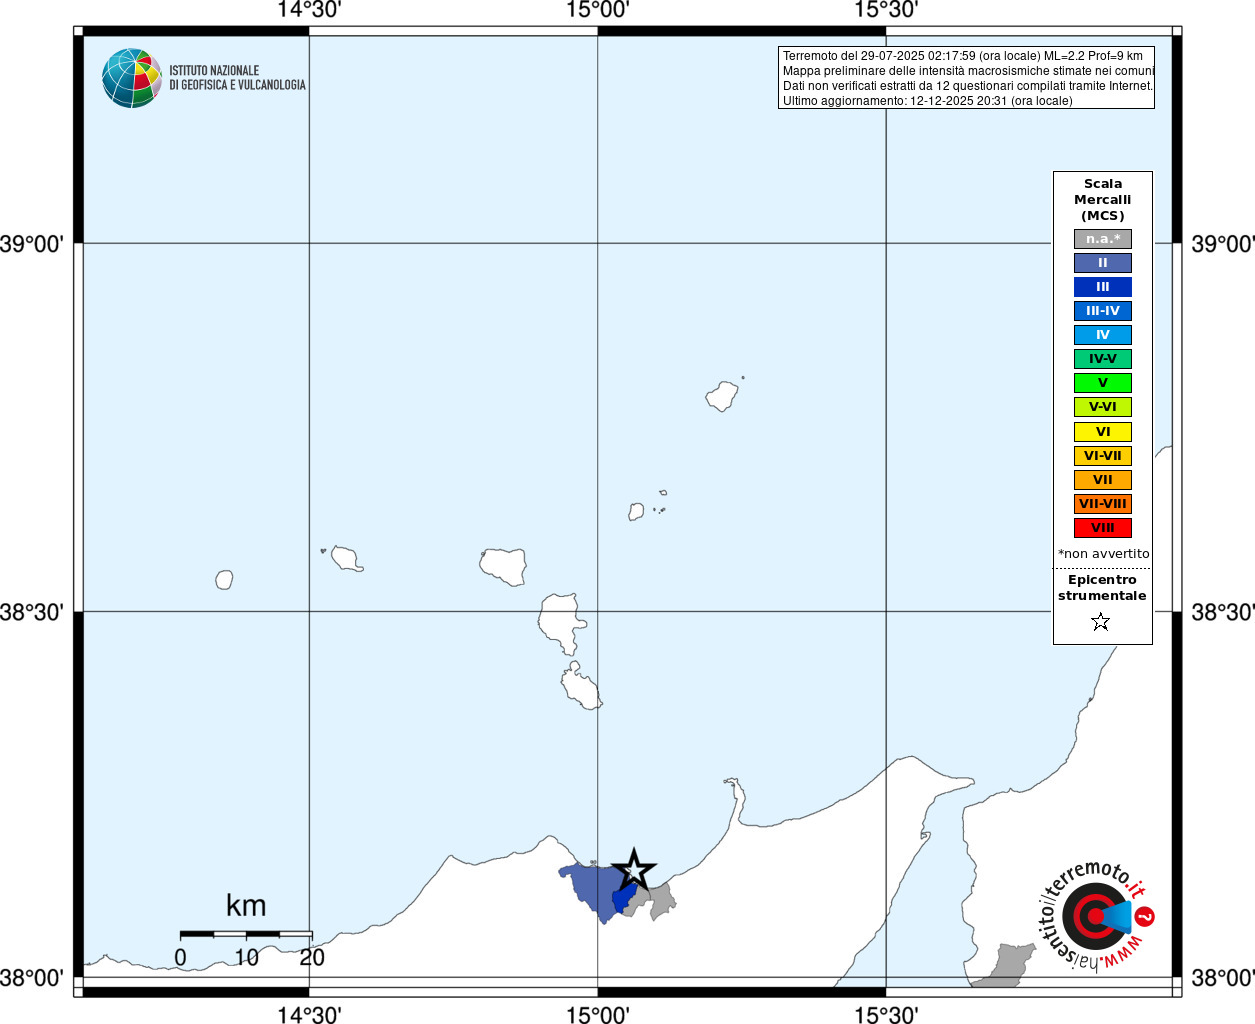Screen dimensions: 1255x1024
Task: Click the 'Dati non verificati' info line
Action: [968, 86]
